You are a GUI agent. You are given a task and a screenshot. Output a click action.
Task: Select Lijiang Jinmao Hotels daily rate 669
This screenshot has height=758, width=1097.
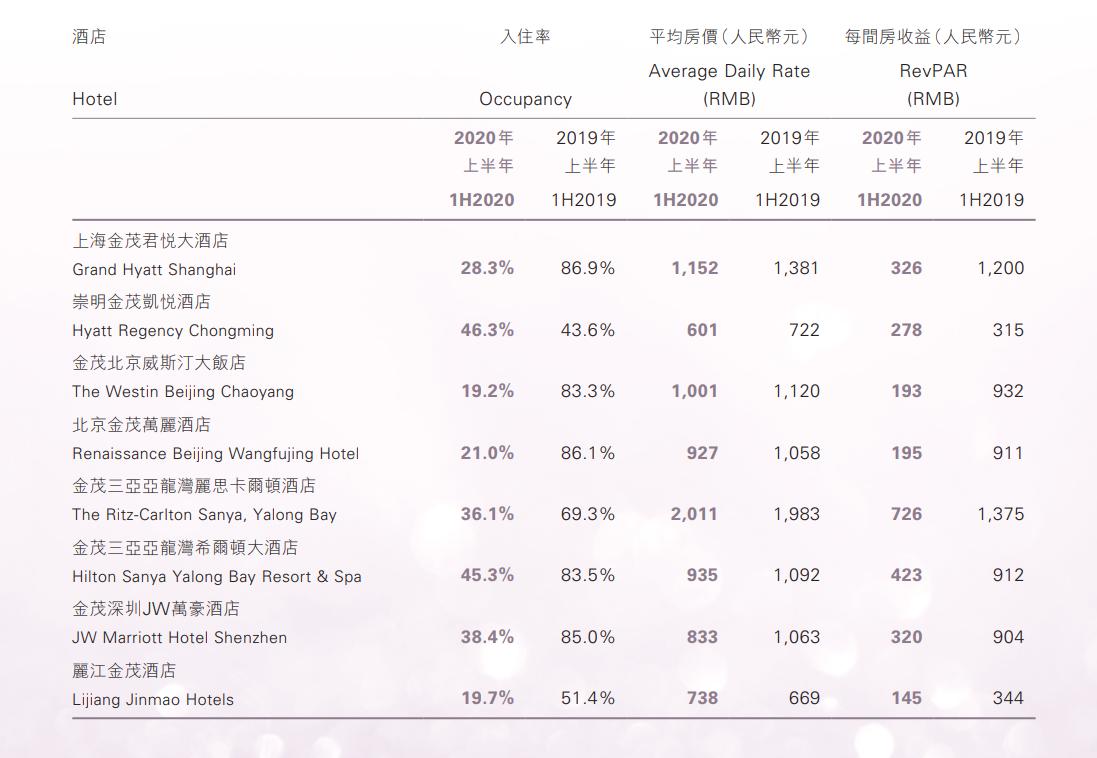coord(804,698)
